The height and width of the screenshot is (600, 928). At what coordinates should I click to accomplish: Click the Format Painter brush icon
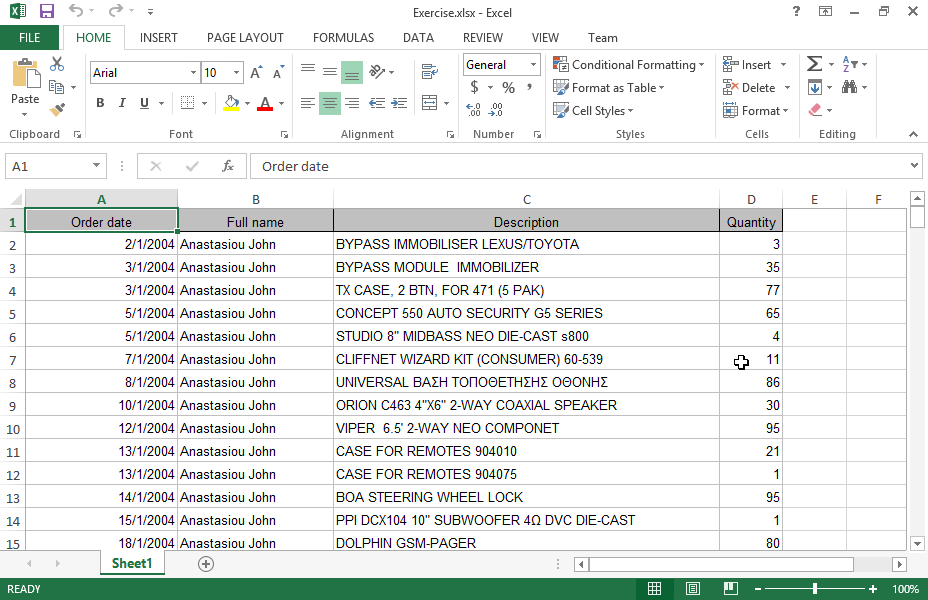pos(57,109)
